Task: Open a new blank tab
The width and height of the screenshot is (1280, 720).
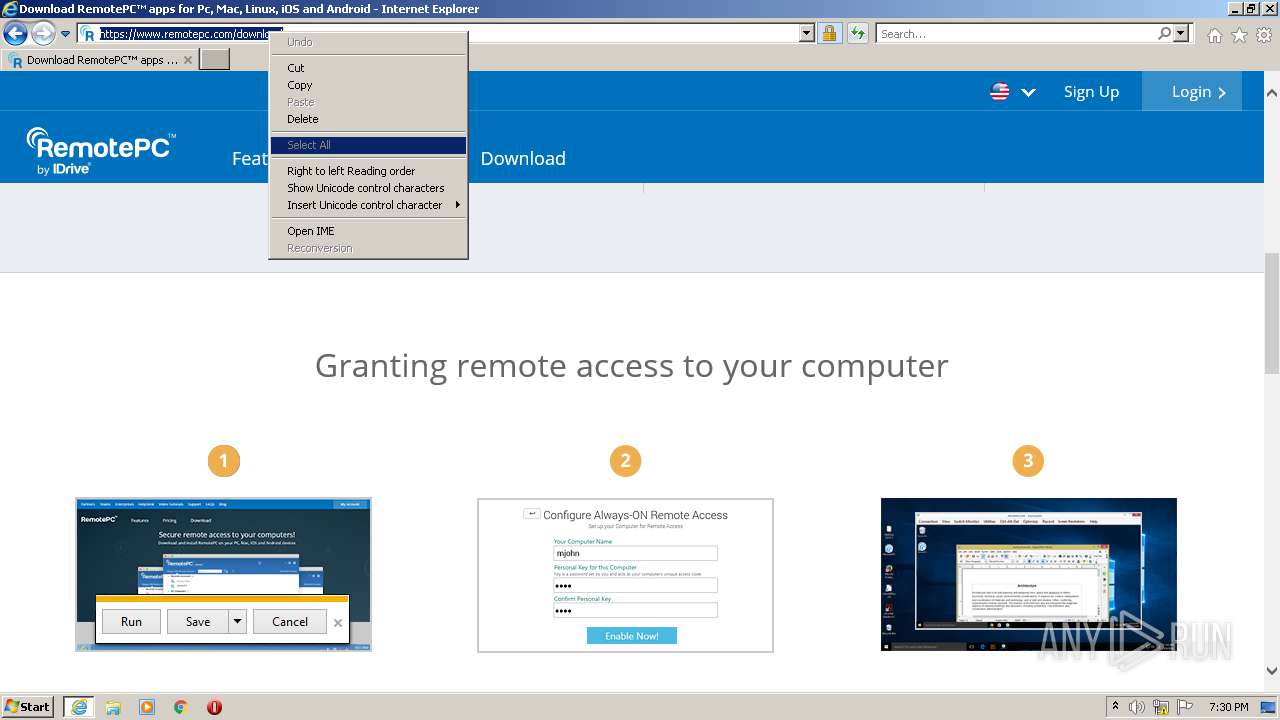Action: pyautogui.click(x=215, y=60)
